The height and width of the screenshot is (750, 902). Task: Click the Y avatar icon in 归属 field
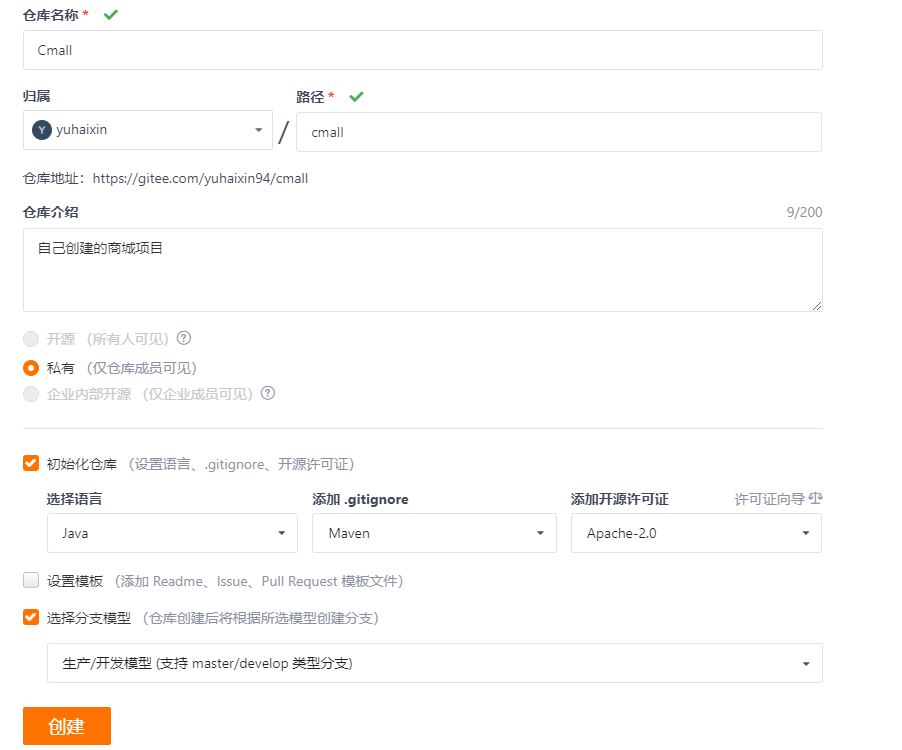(x=42, y=130)
